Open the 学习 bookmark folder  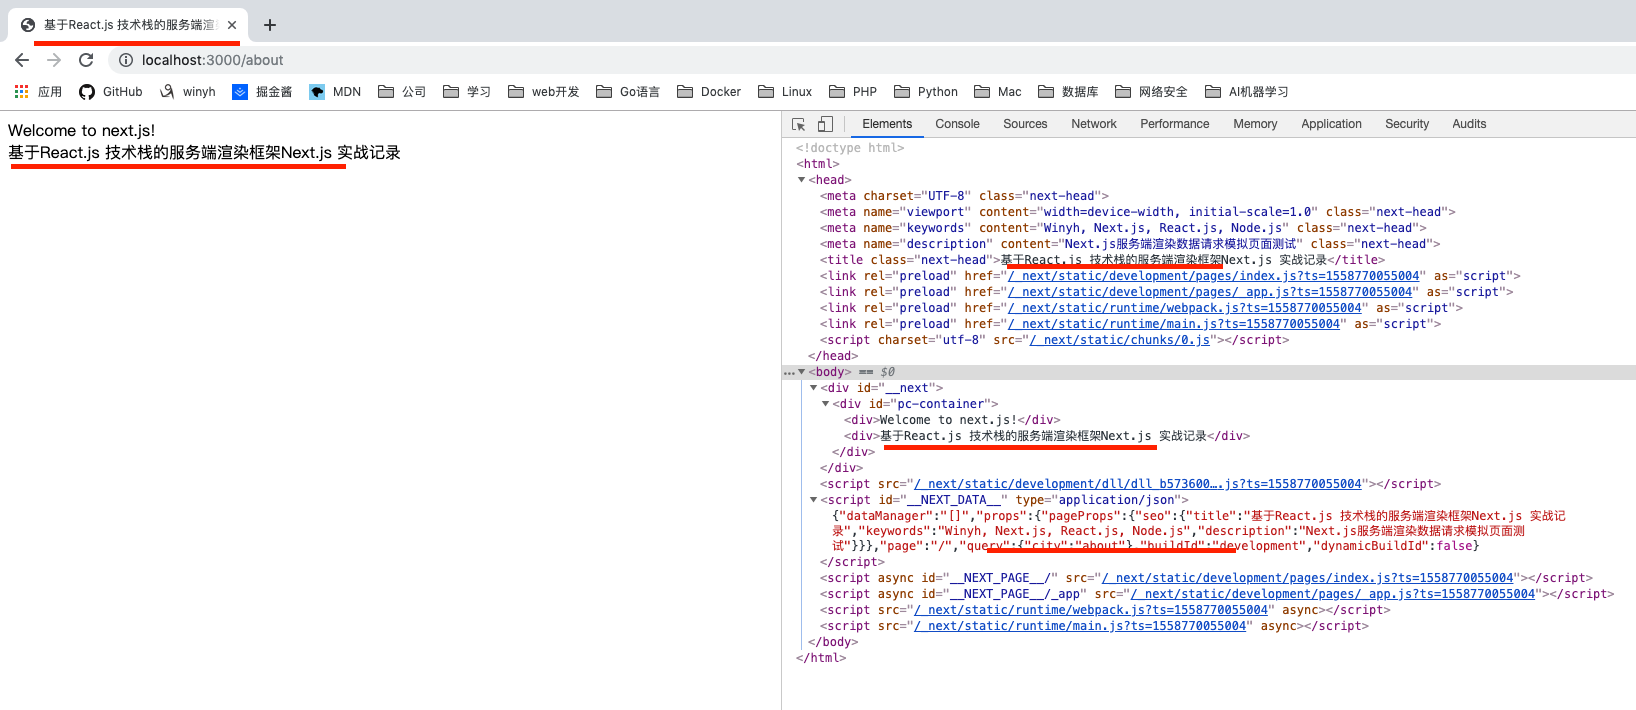click(467, 91)
